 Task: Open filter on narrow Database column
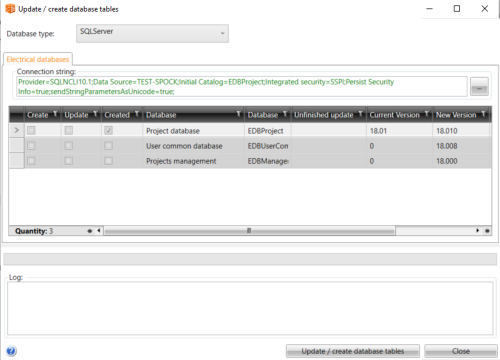click(285, 114)
